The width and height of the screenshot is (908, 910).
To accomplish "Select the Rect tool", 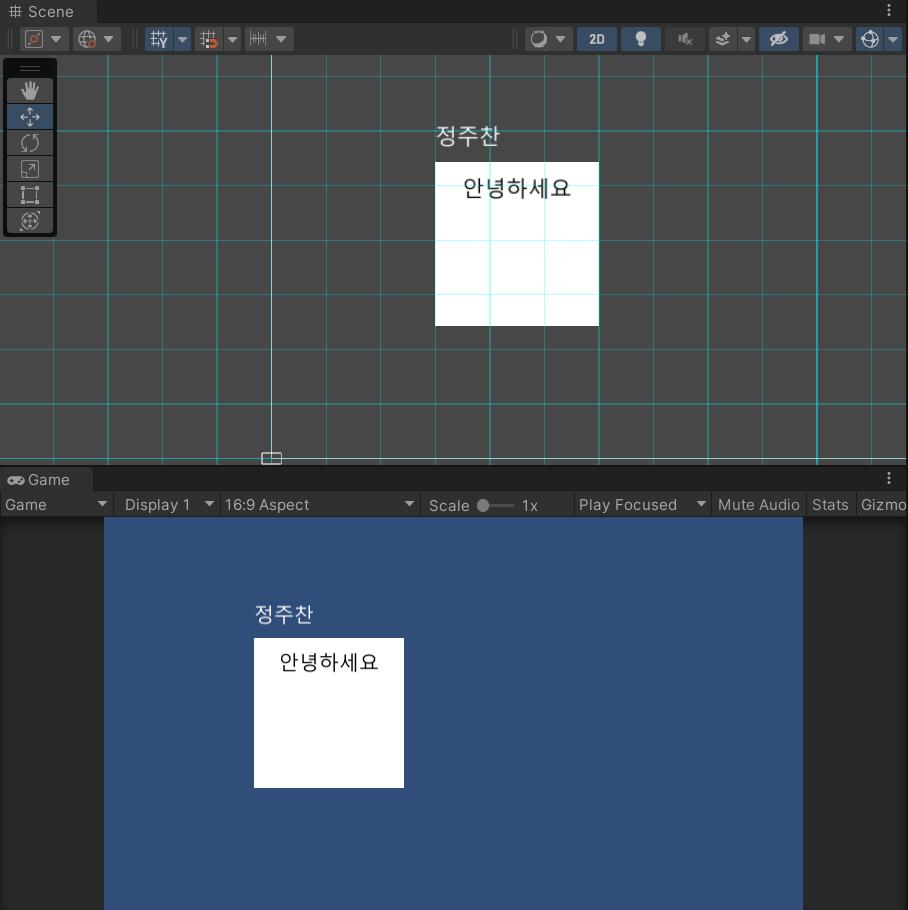I will click(x=30, y=195).
